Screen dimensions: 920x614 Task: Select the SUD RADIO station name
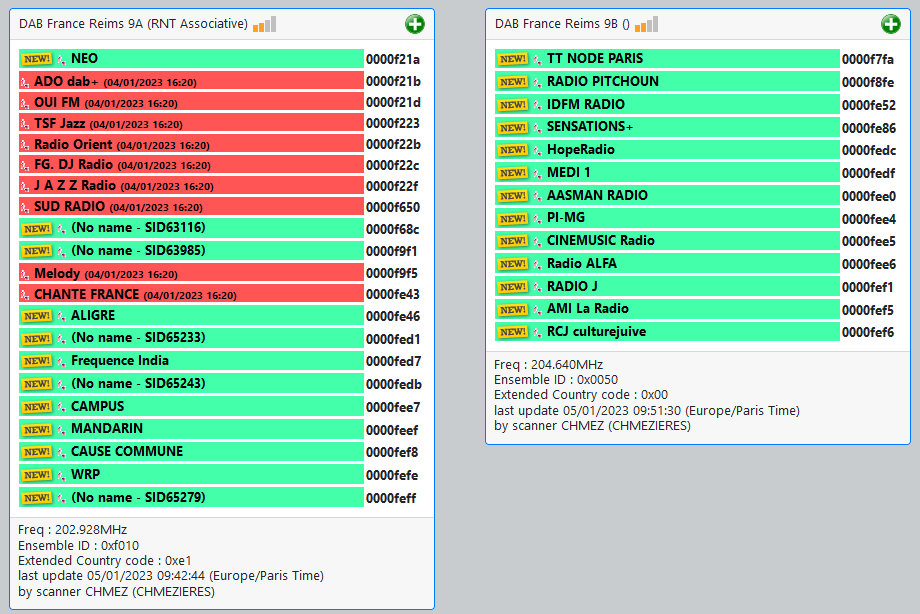(x=69, y=207)
